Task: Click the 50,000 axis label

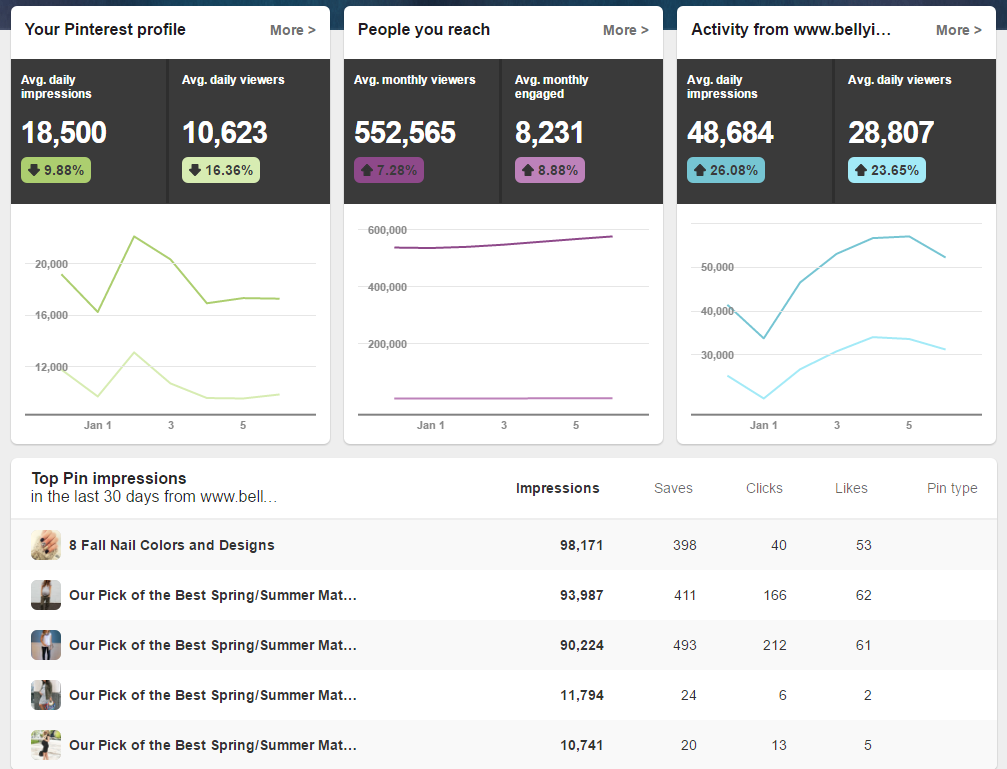Action: coord(717,267)
